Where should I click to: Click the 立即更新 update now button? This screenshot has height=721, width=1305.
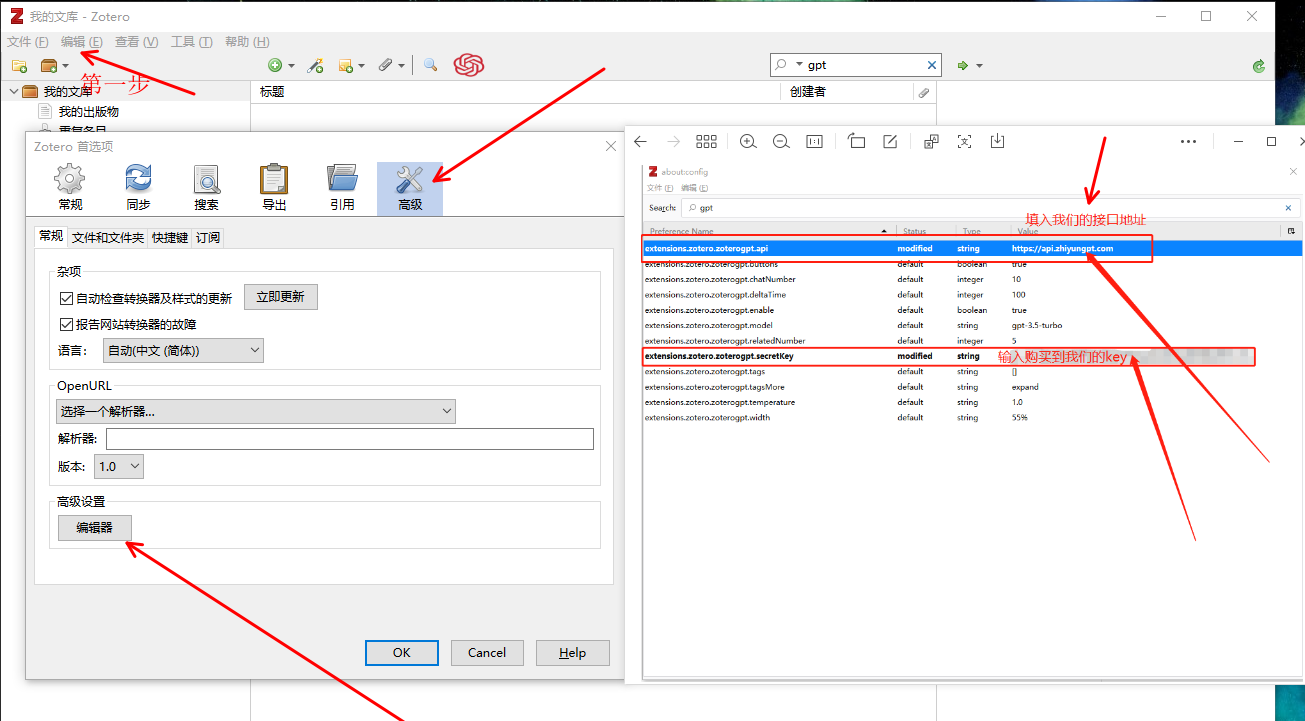pos(281,297)
